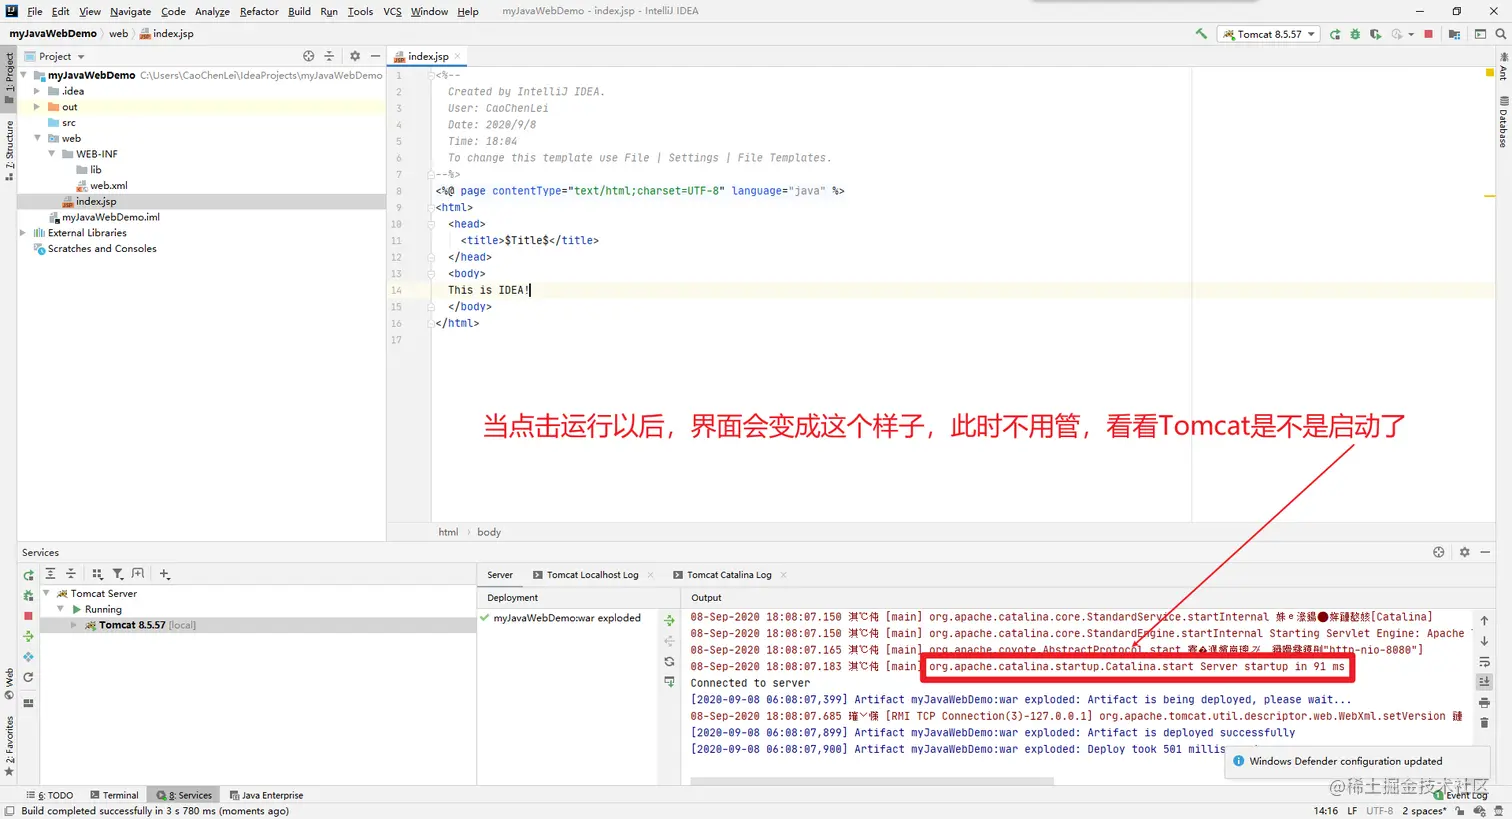Open the Analyze menu

pyautogui.click(x=212, y=11)
